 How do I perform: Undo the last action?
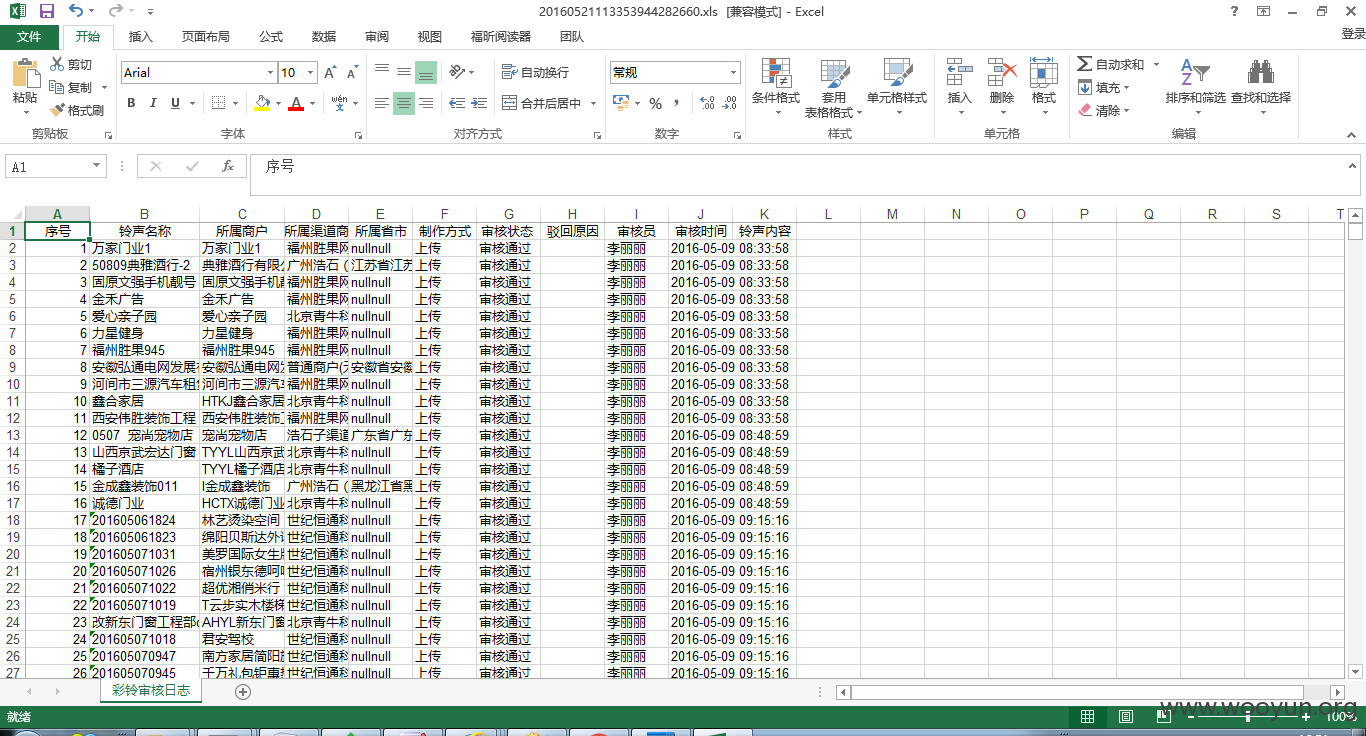pyautogui.click(x=77, y=11)
